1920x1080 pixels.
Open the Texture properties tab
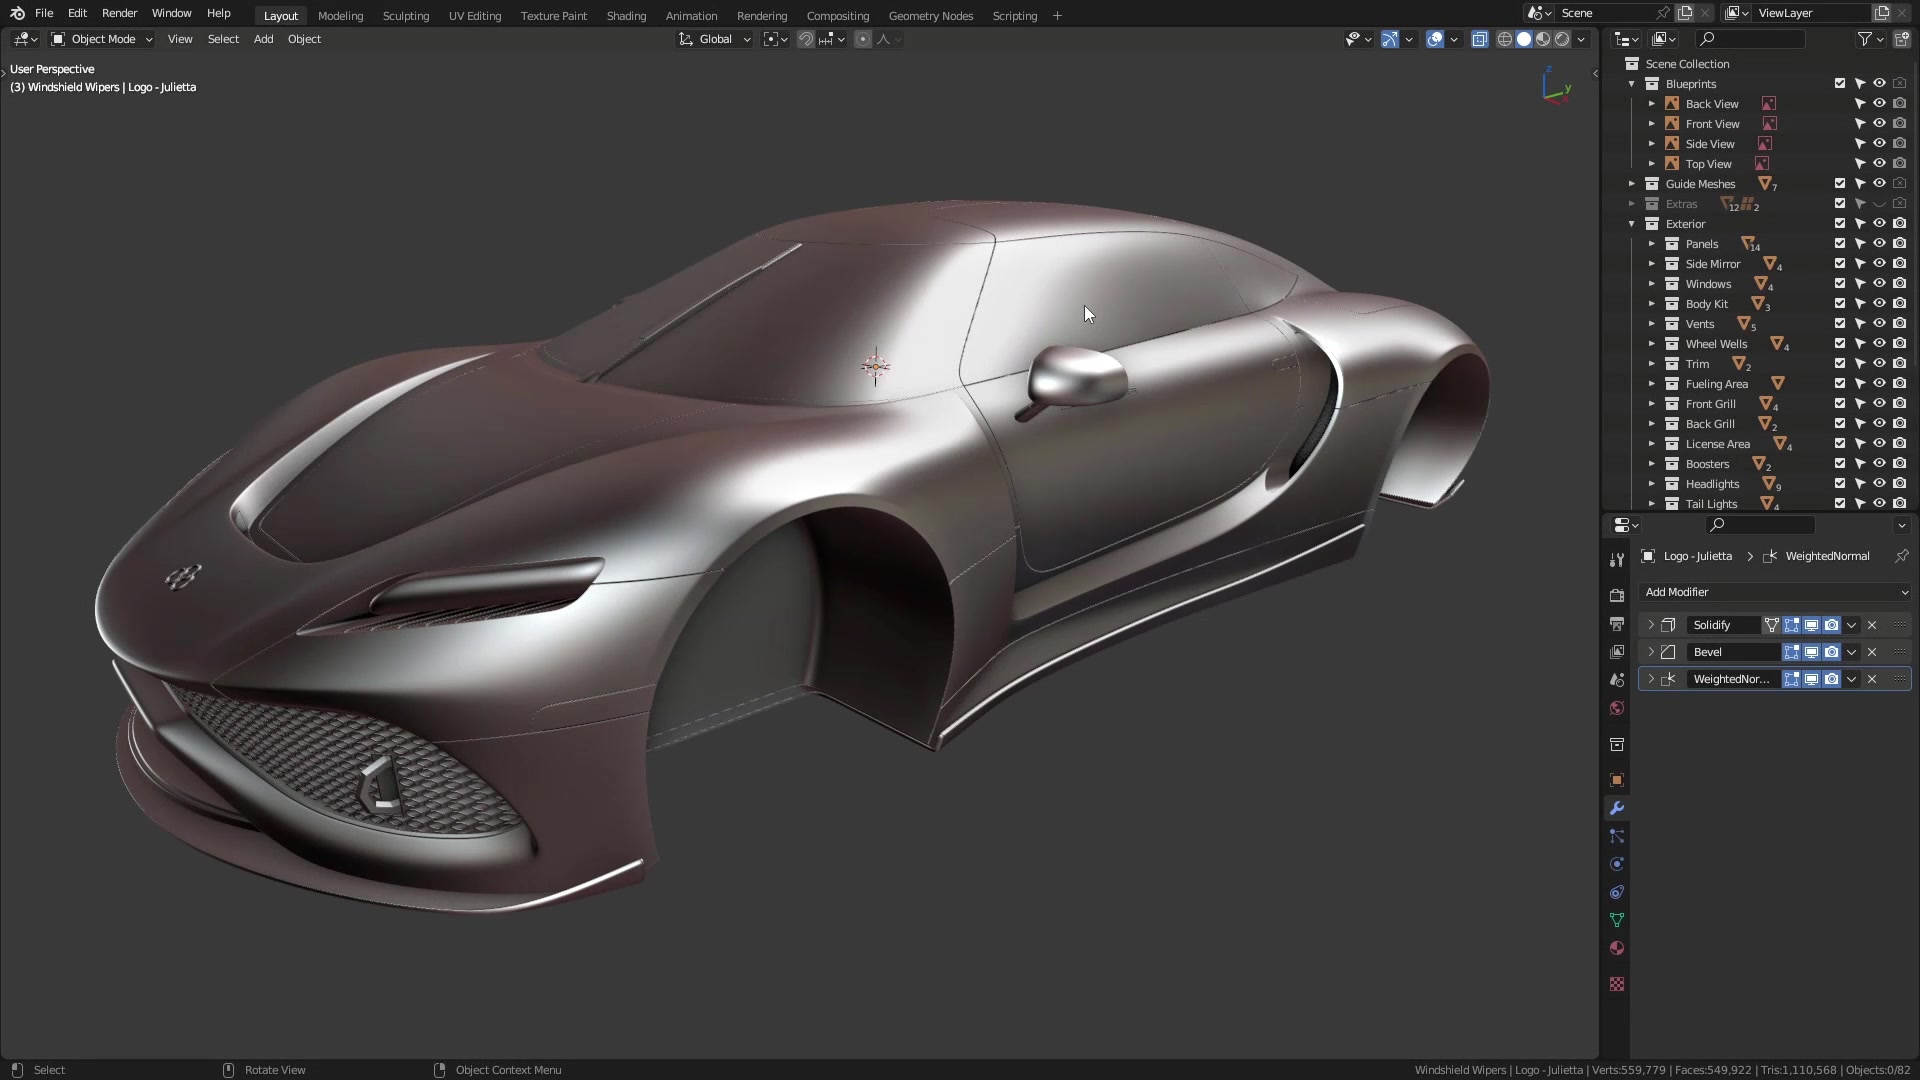click(x=1617, y=984)
